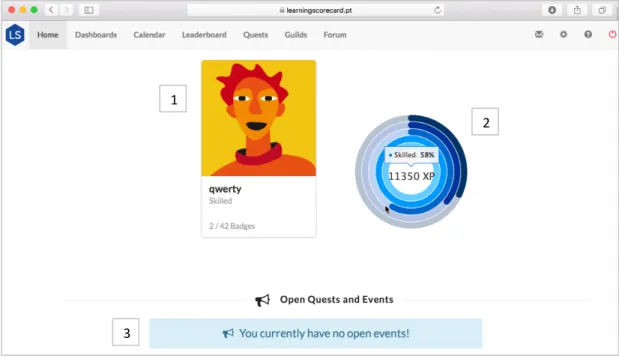
Task: Click the Open Quests and Events heading
Action: click(x=336, y=300)
